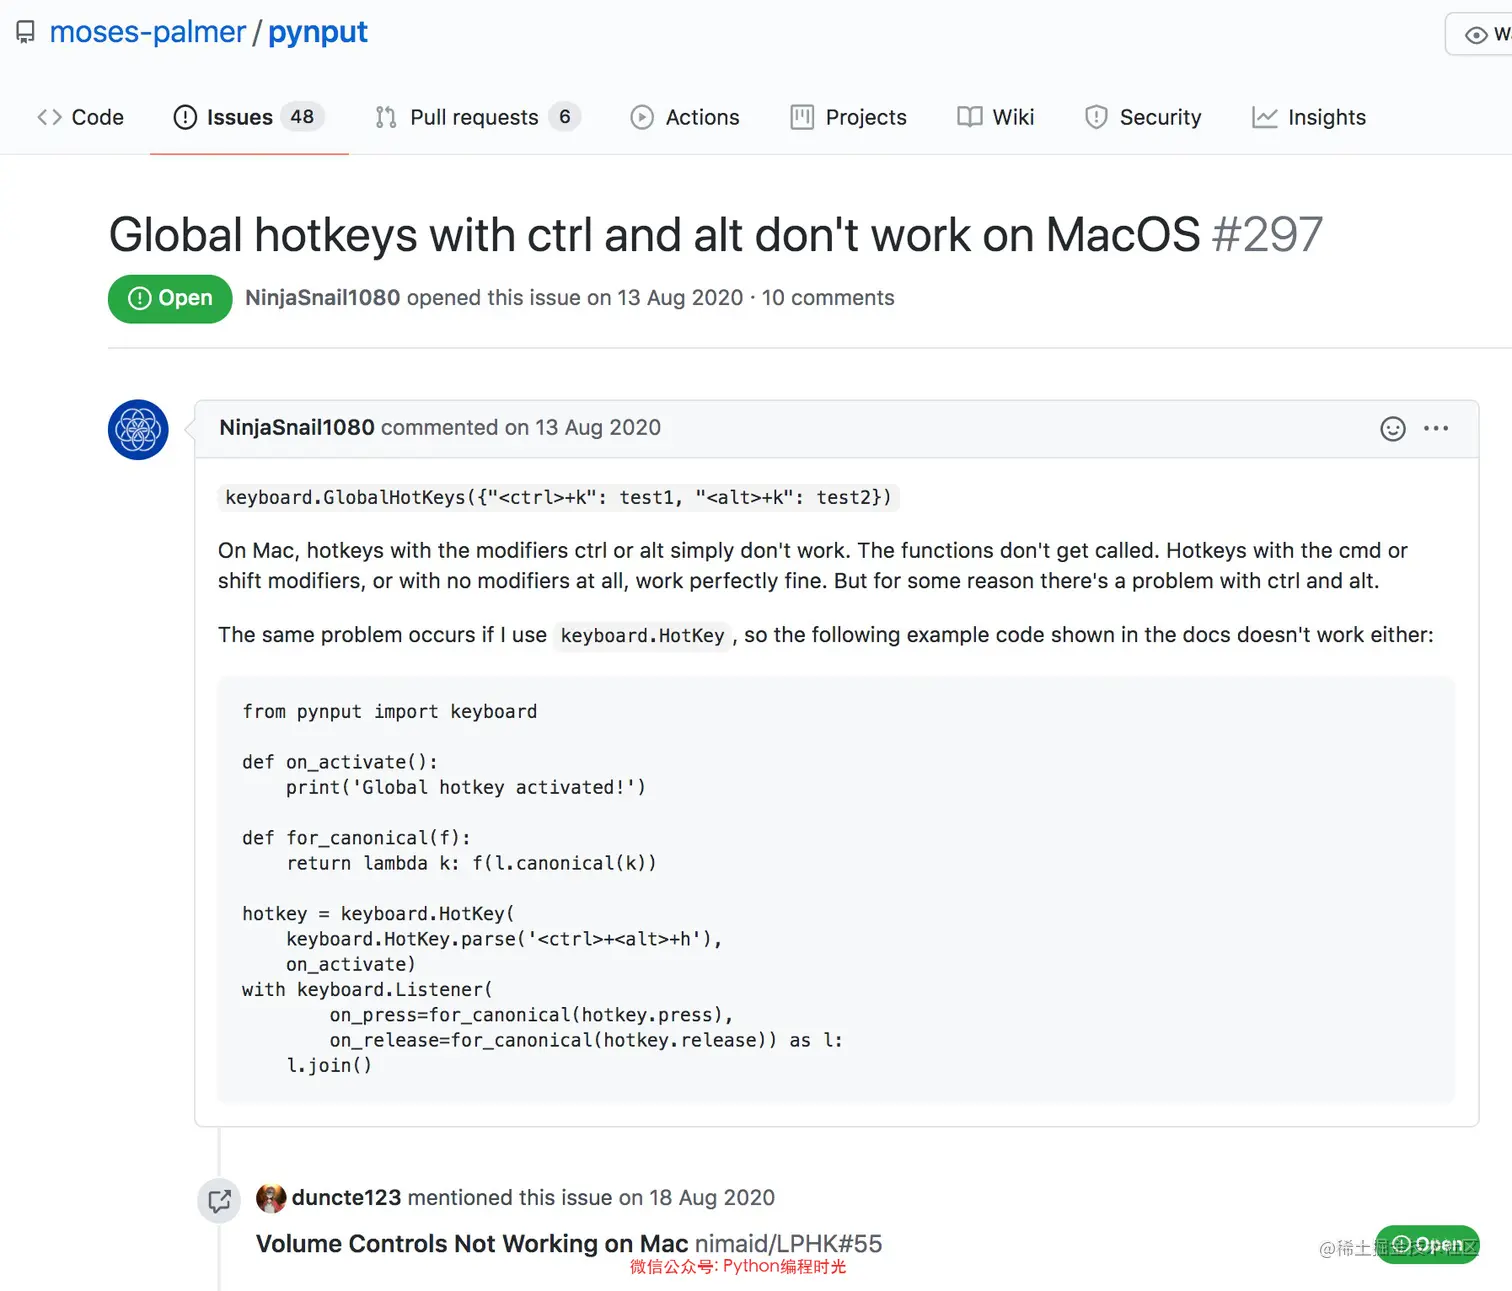The image size is (1512, 1291).
Task: Click code line 'def on_activate():'
Action: click(340, 762)
